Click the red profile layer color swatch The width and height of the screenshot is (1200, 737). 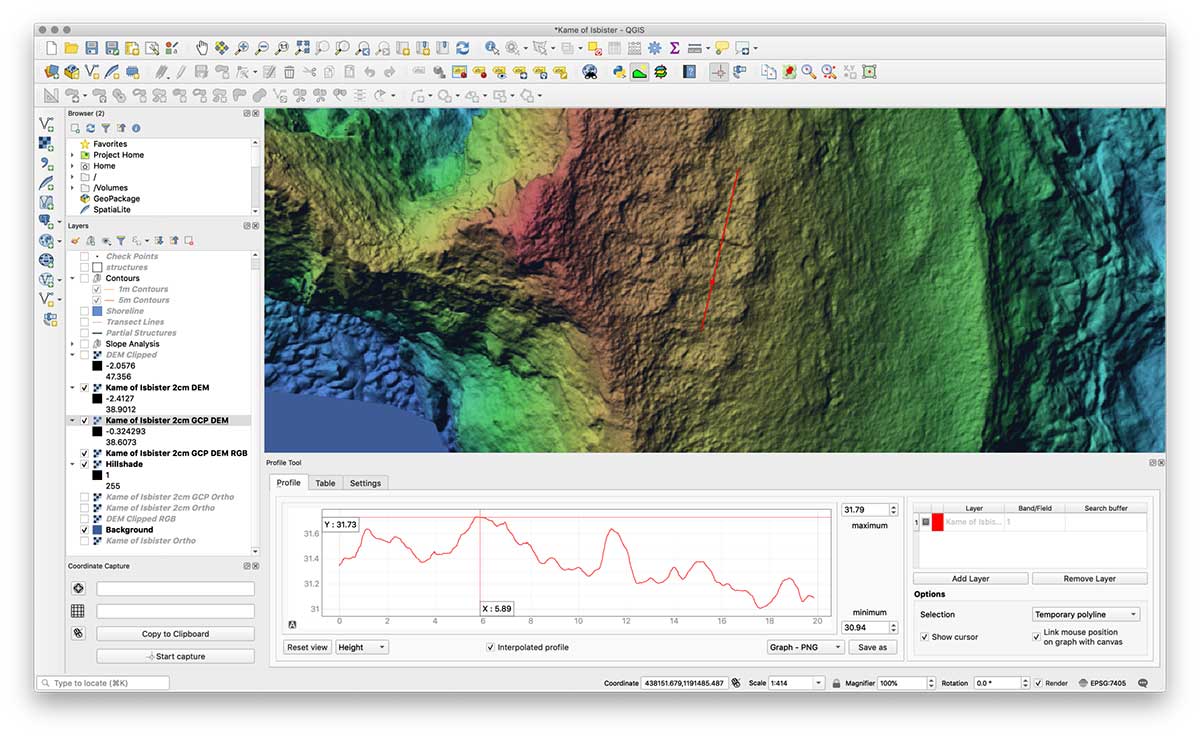(x=937, y=522)
